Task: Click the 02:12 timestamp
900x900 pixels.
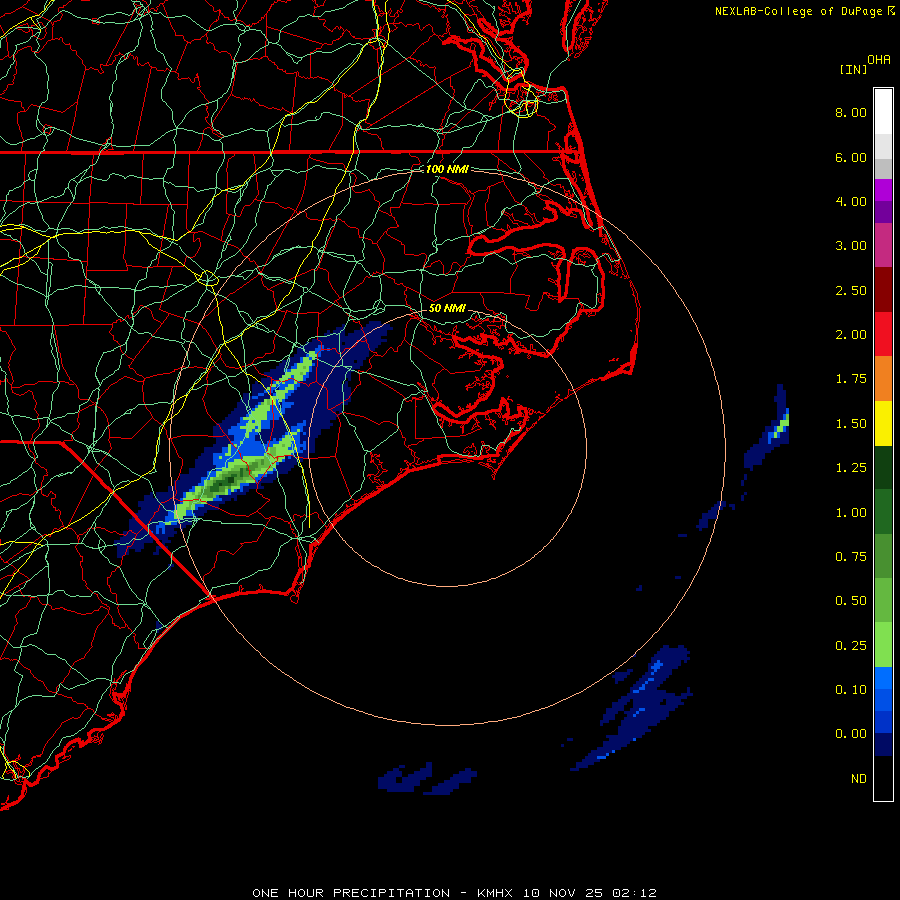Action: (x=634, y=893)
